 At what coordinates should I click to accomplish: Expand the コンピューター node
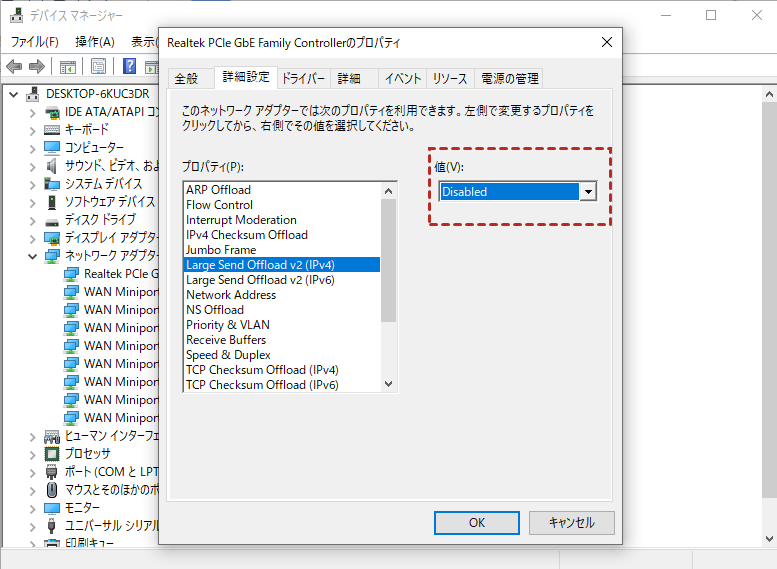pyautogui.click(x=33, y=148)
